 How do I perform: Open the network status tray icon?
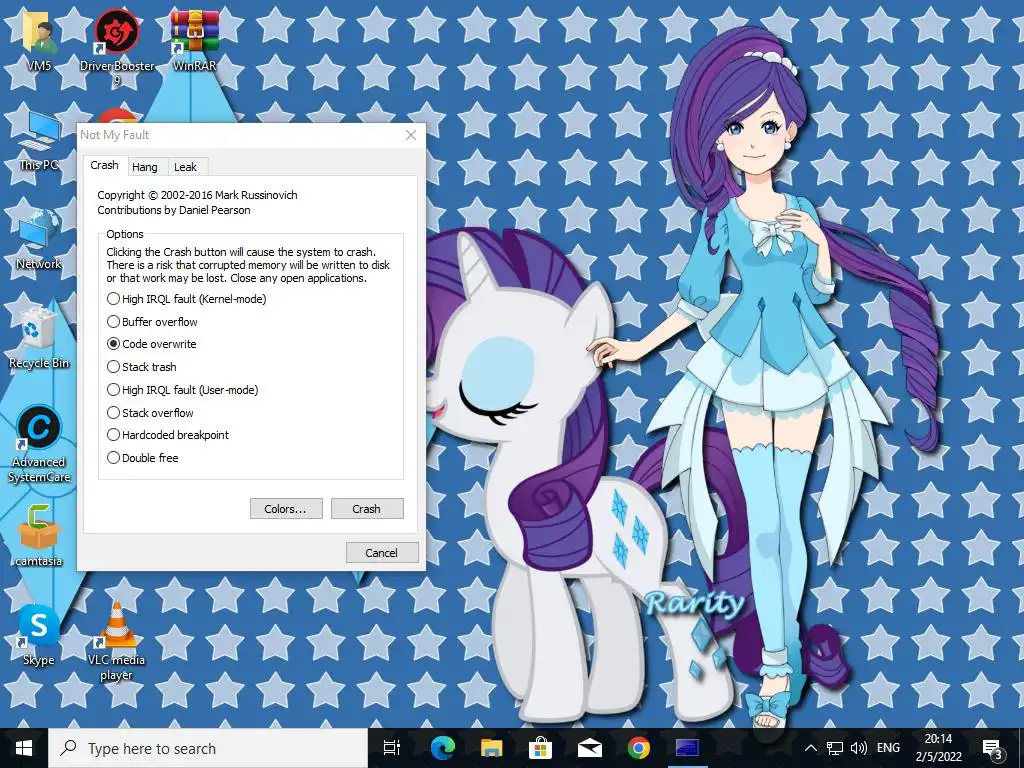[835, 748]
